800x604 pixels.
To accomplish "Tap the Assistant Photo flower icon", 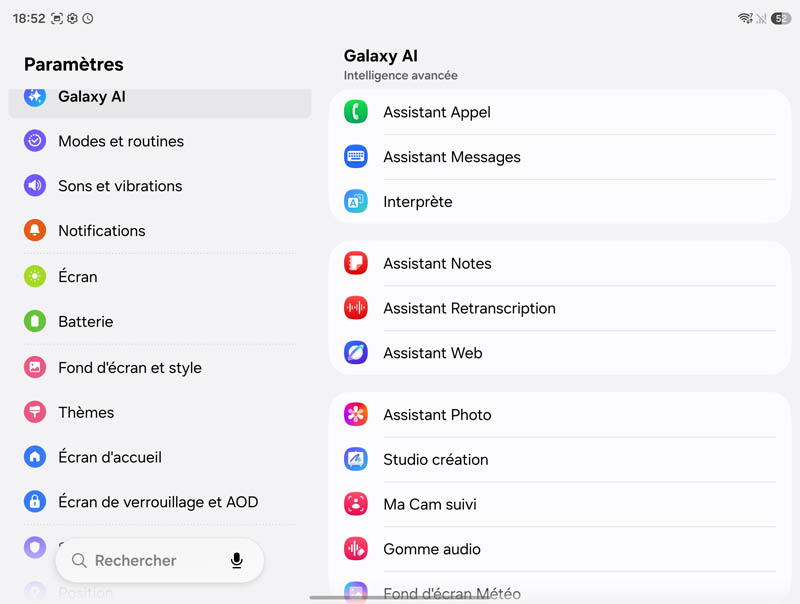I will pos(356,415).
